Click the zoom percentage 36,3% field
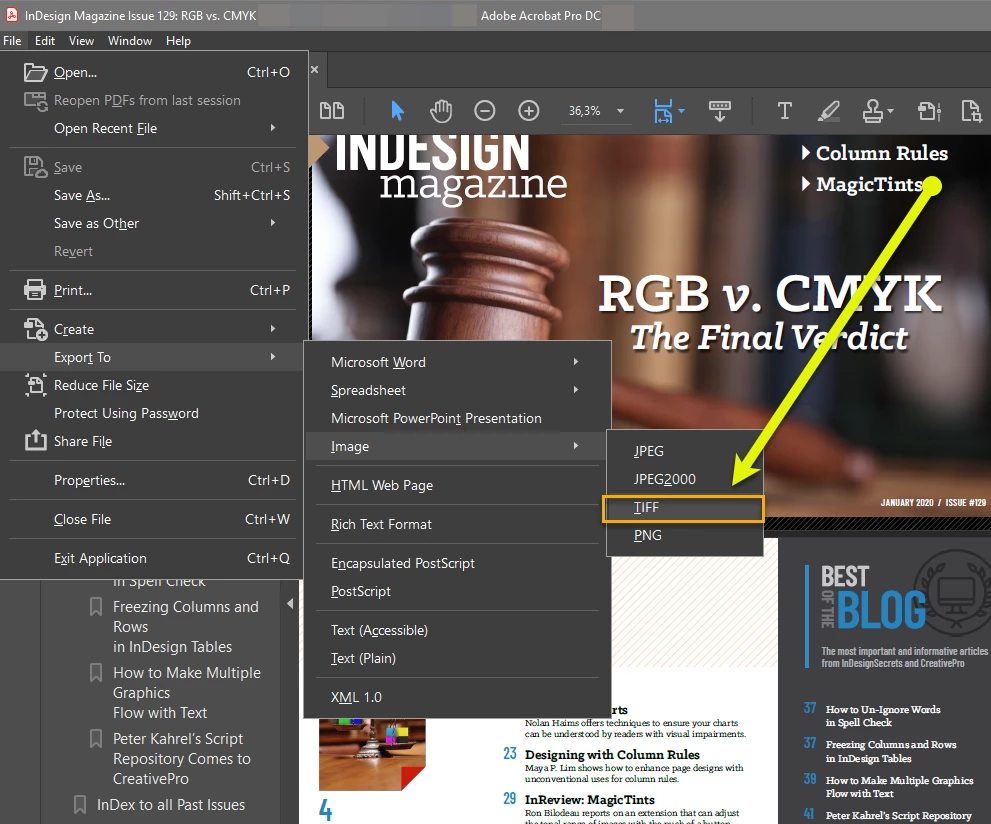Screen dimensions: 991x824 (585, 111)
